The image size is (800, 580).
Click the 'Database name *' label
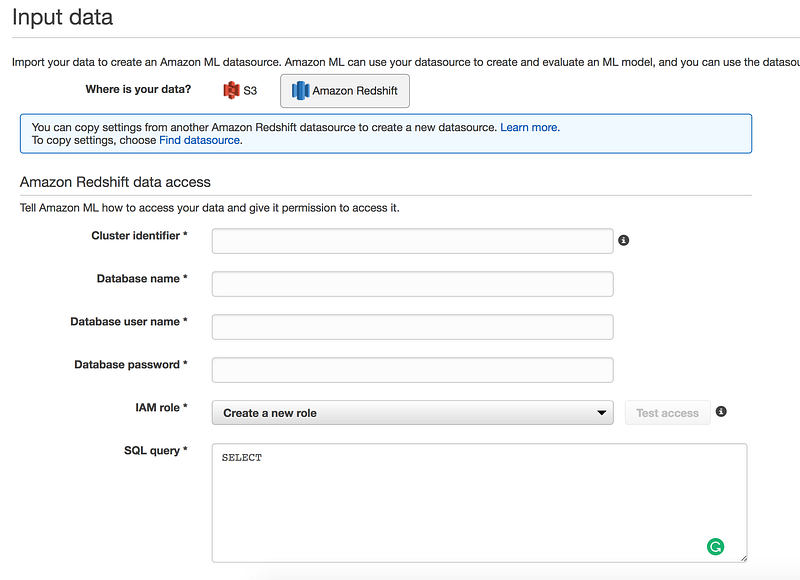142,279
